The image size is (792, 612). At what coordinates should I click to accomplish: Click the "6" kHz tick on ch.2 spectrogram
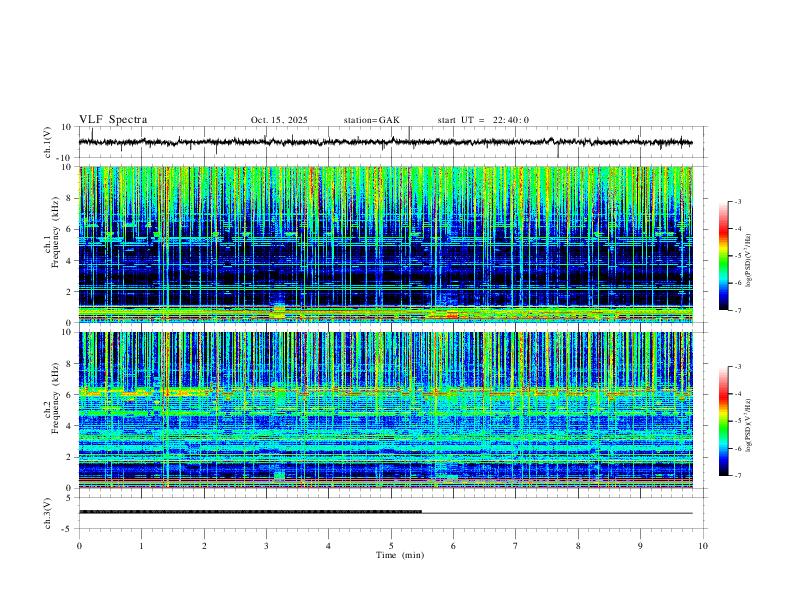(70, 395)
